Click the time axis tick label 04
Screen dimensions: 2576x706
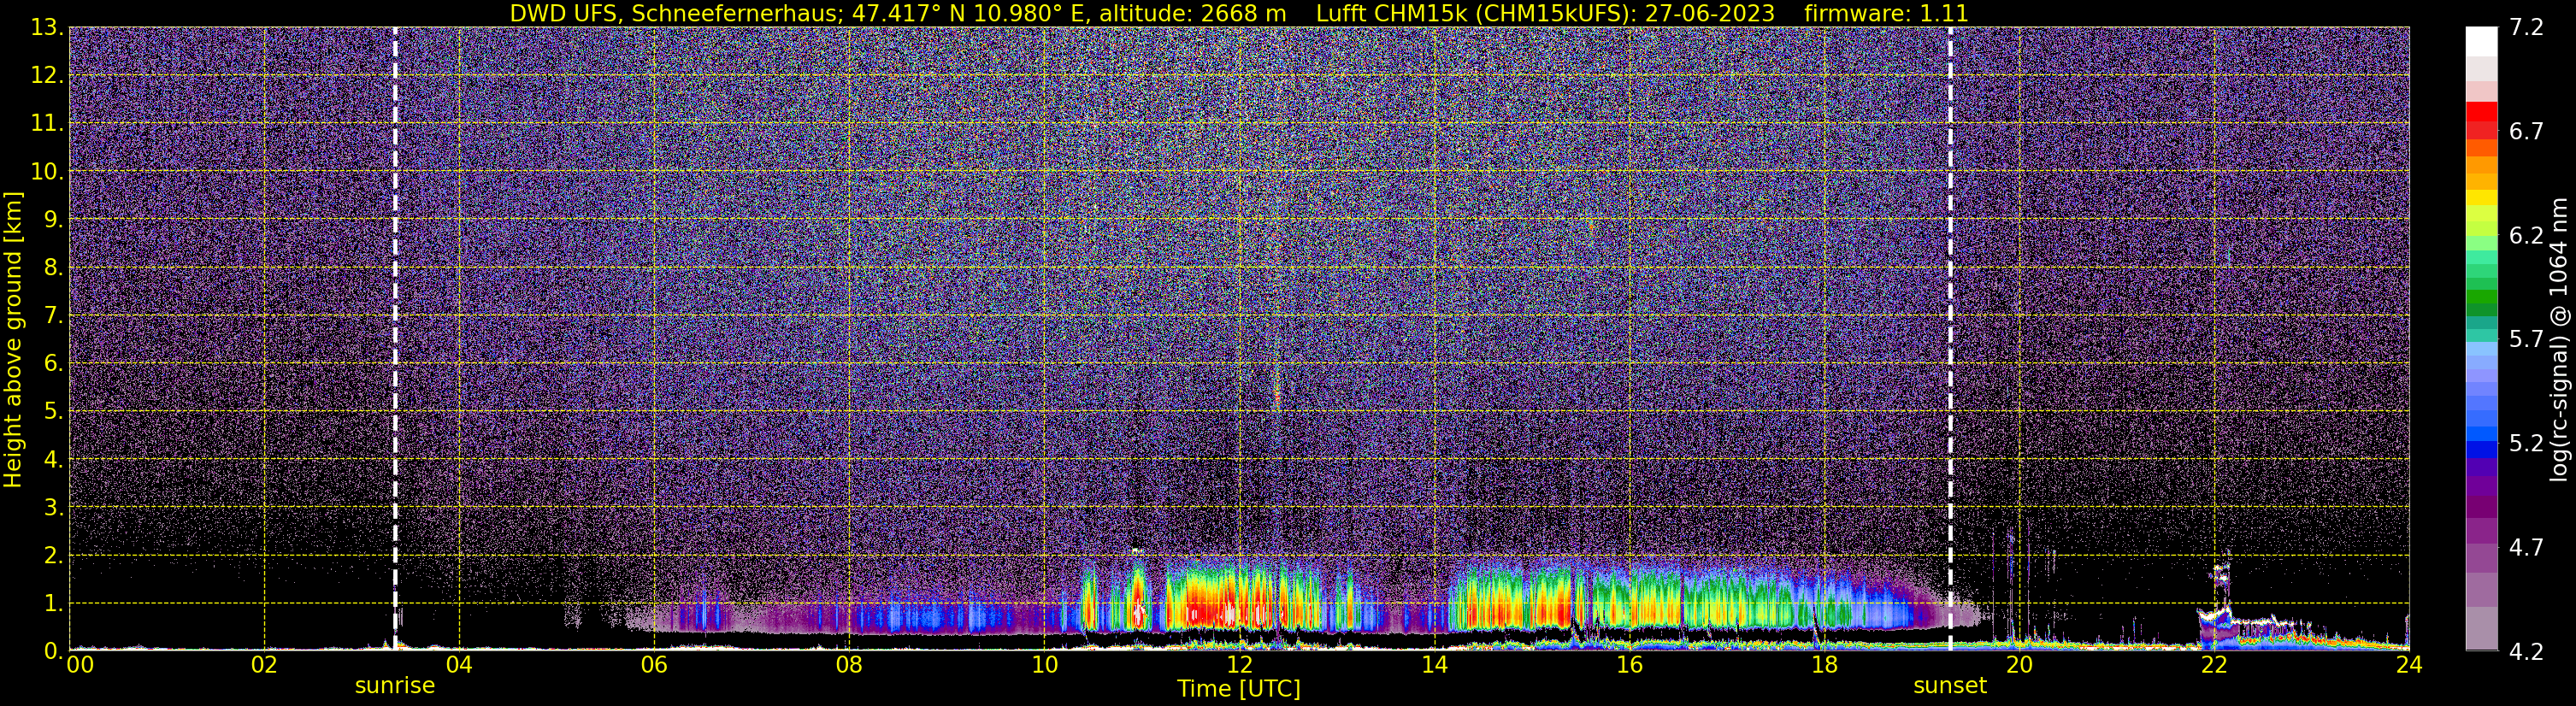point(459,665)
